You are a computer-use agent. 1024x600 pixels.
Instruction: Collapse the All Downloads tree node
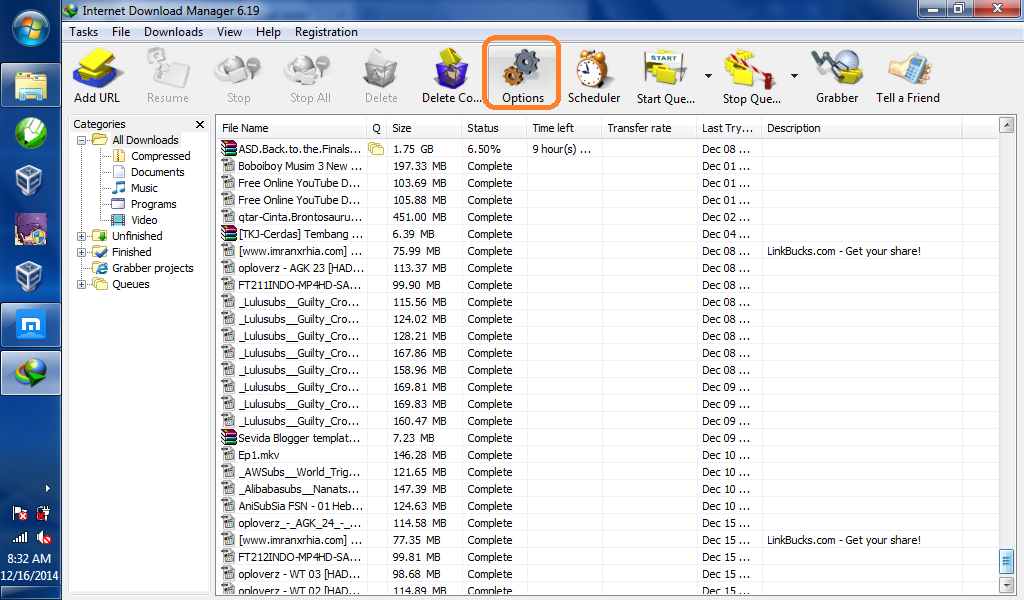[x=82, y=140]
